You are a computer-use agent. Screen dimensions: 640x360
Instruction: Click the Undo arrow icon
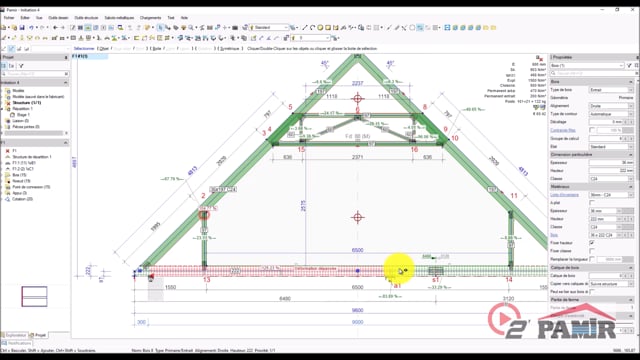[31, 28]
